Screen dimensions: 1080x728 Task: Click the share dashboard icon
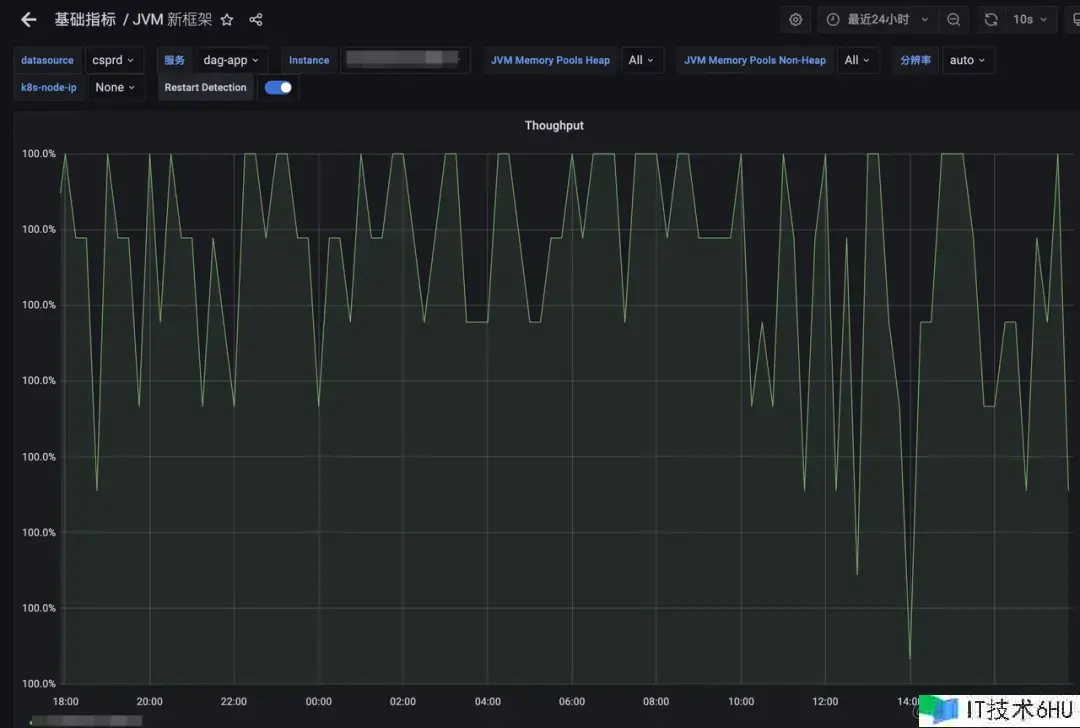(256, 20)
